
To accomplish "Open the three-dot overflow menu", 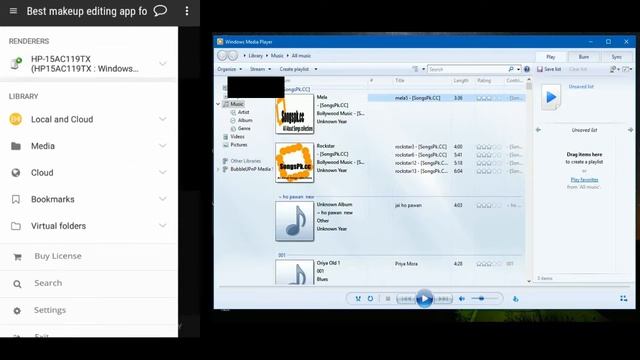I will 187,11.
